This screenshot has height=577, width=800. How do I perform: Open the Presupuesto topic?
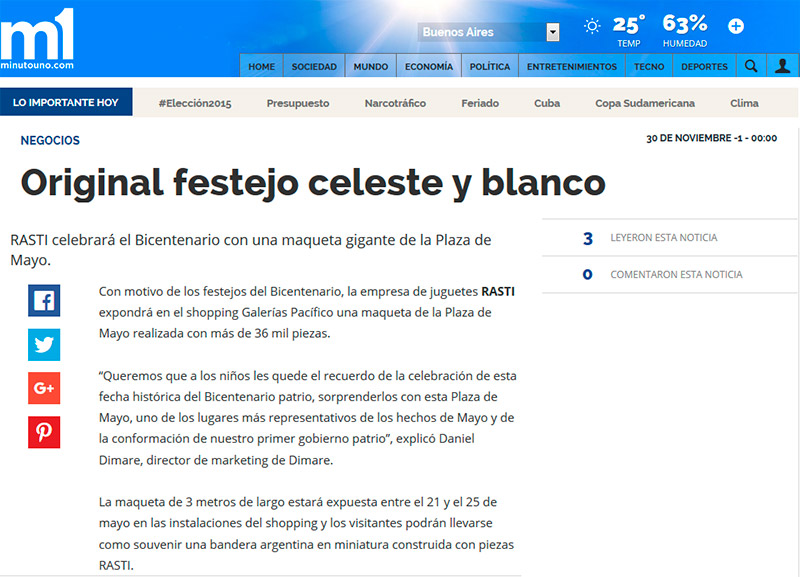298,104
